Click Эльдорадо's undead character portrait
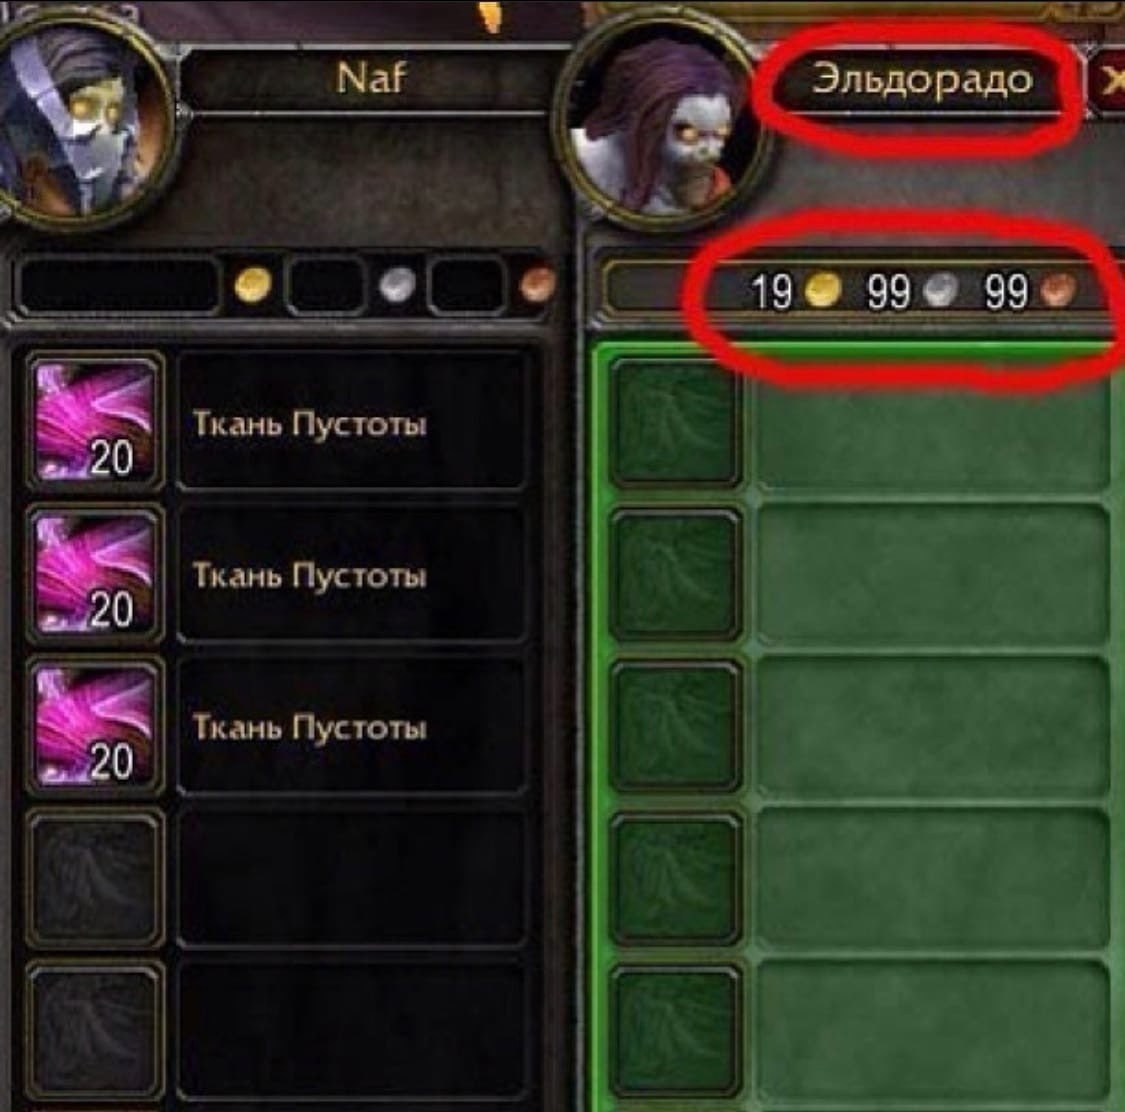Screen dimensions: 1125x1112 click(x=662, y=126)
